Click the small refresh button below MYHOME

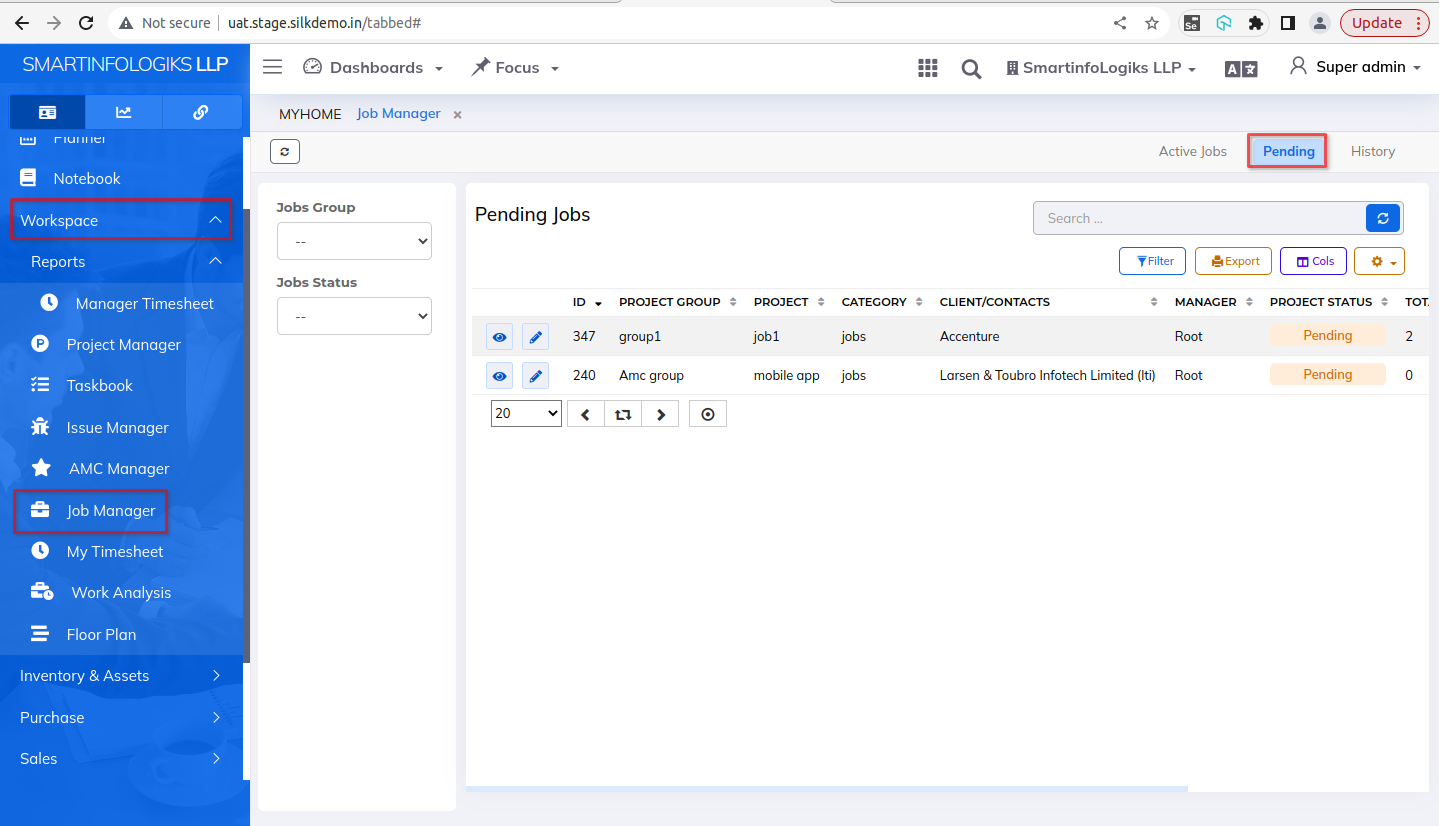point(285,151)
